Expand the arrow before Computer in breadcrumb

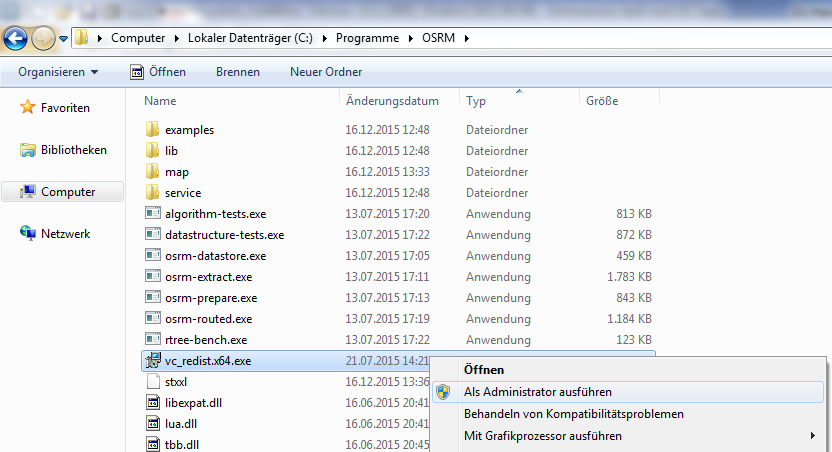tap(100, 38)
